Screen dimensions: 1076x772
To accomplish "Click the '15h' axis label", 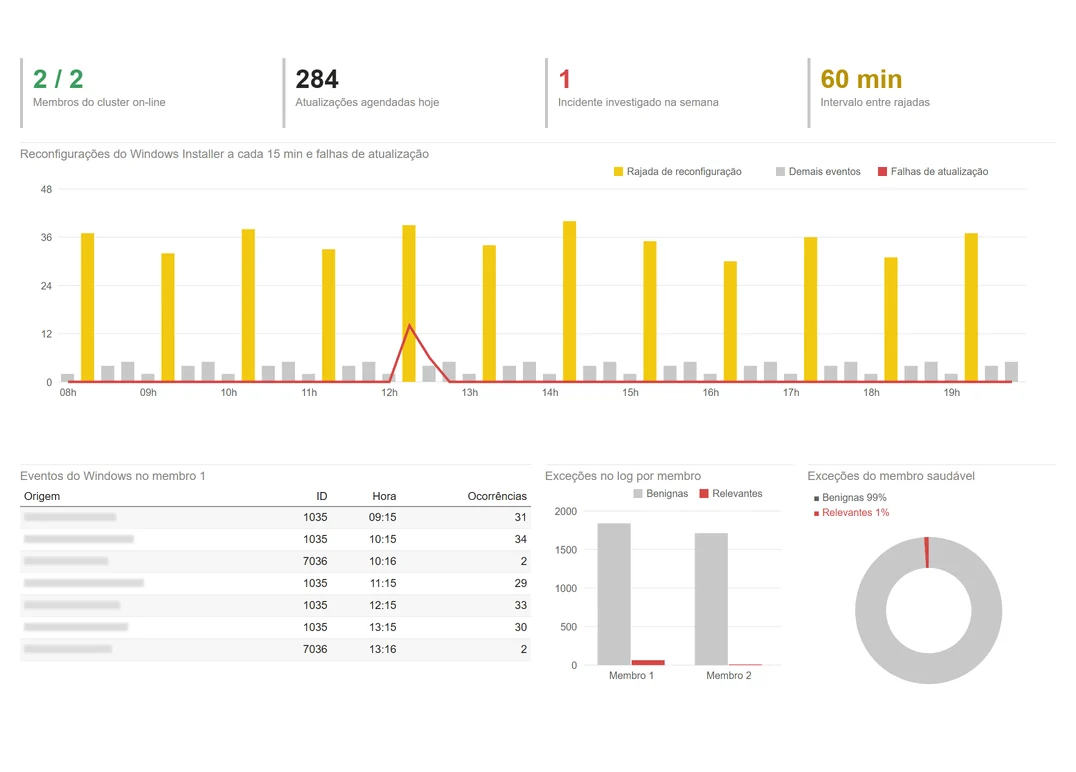I will [630, 393].
